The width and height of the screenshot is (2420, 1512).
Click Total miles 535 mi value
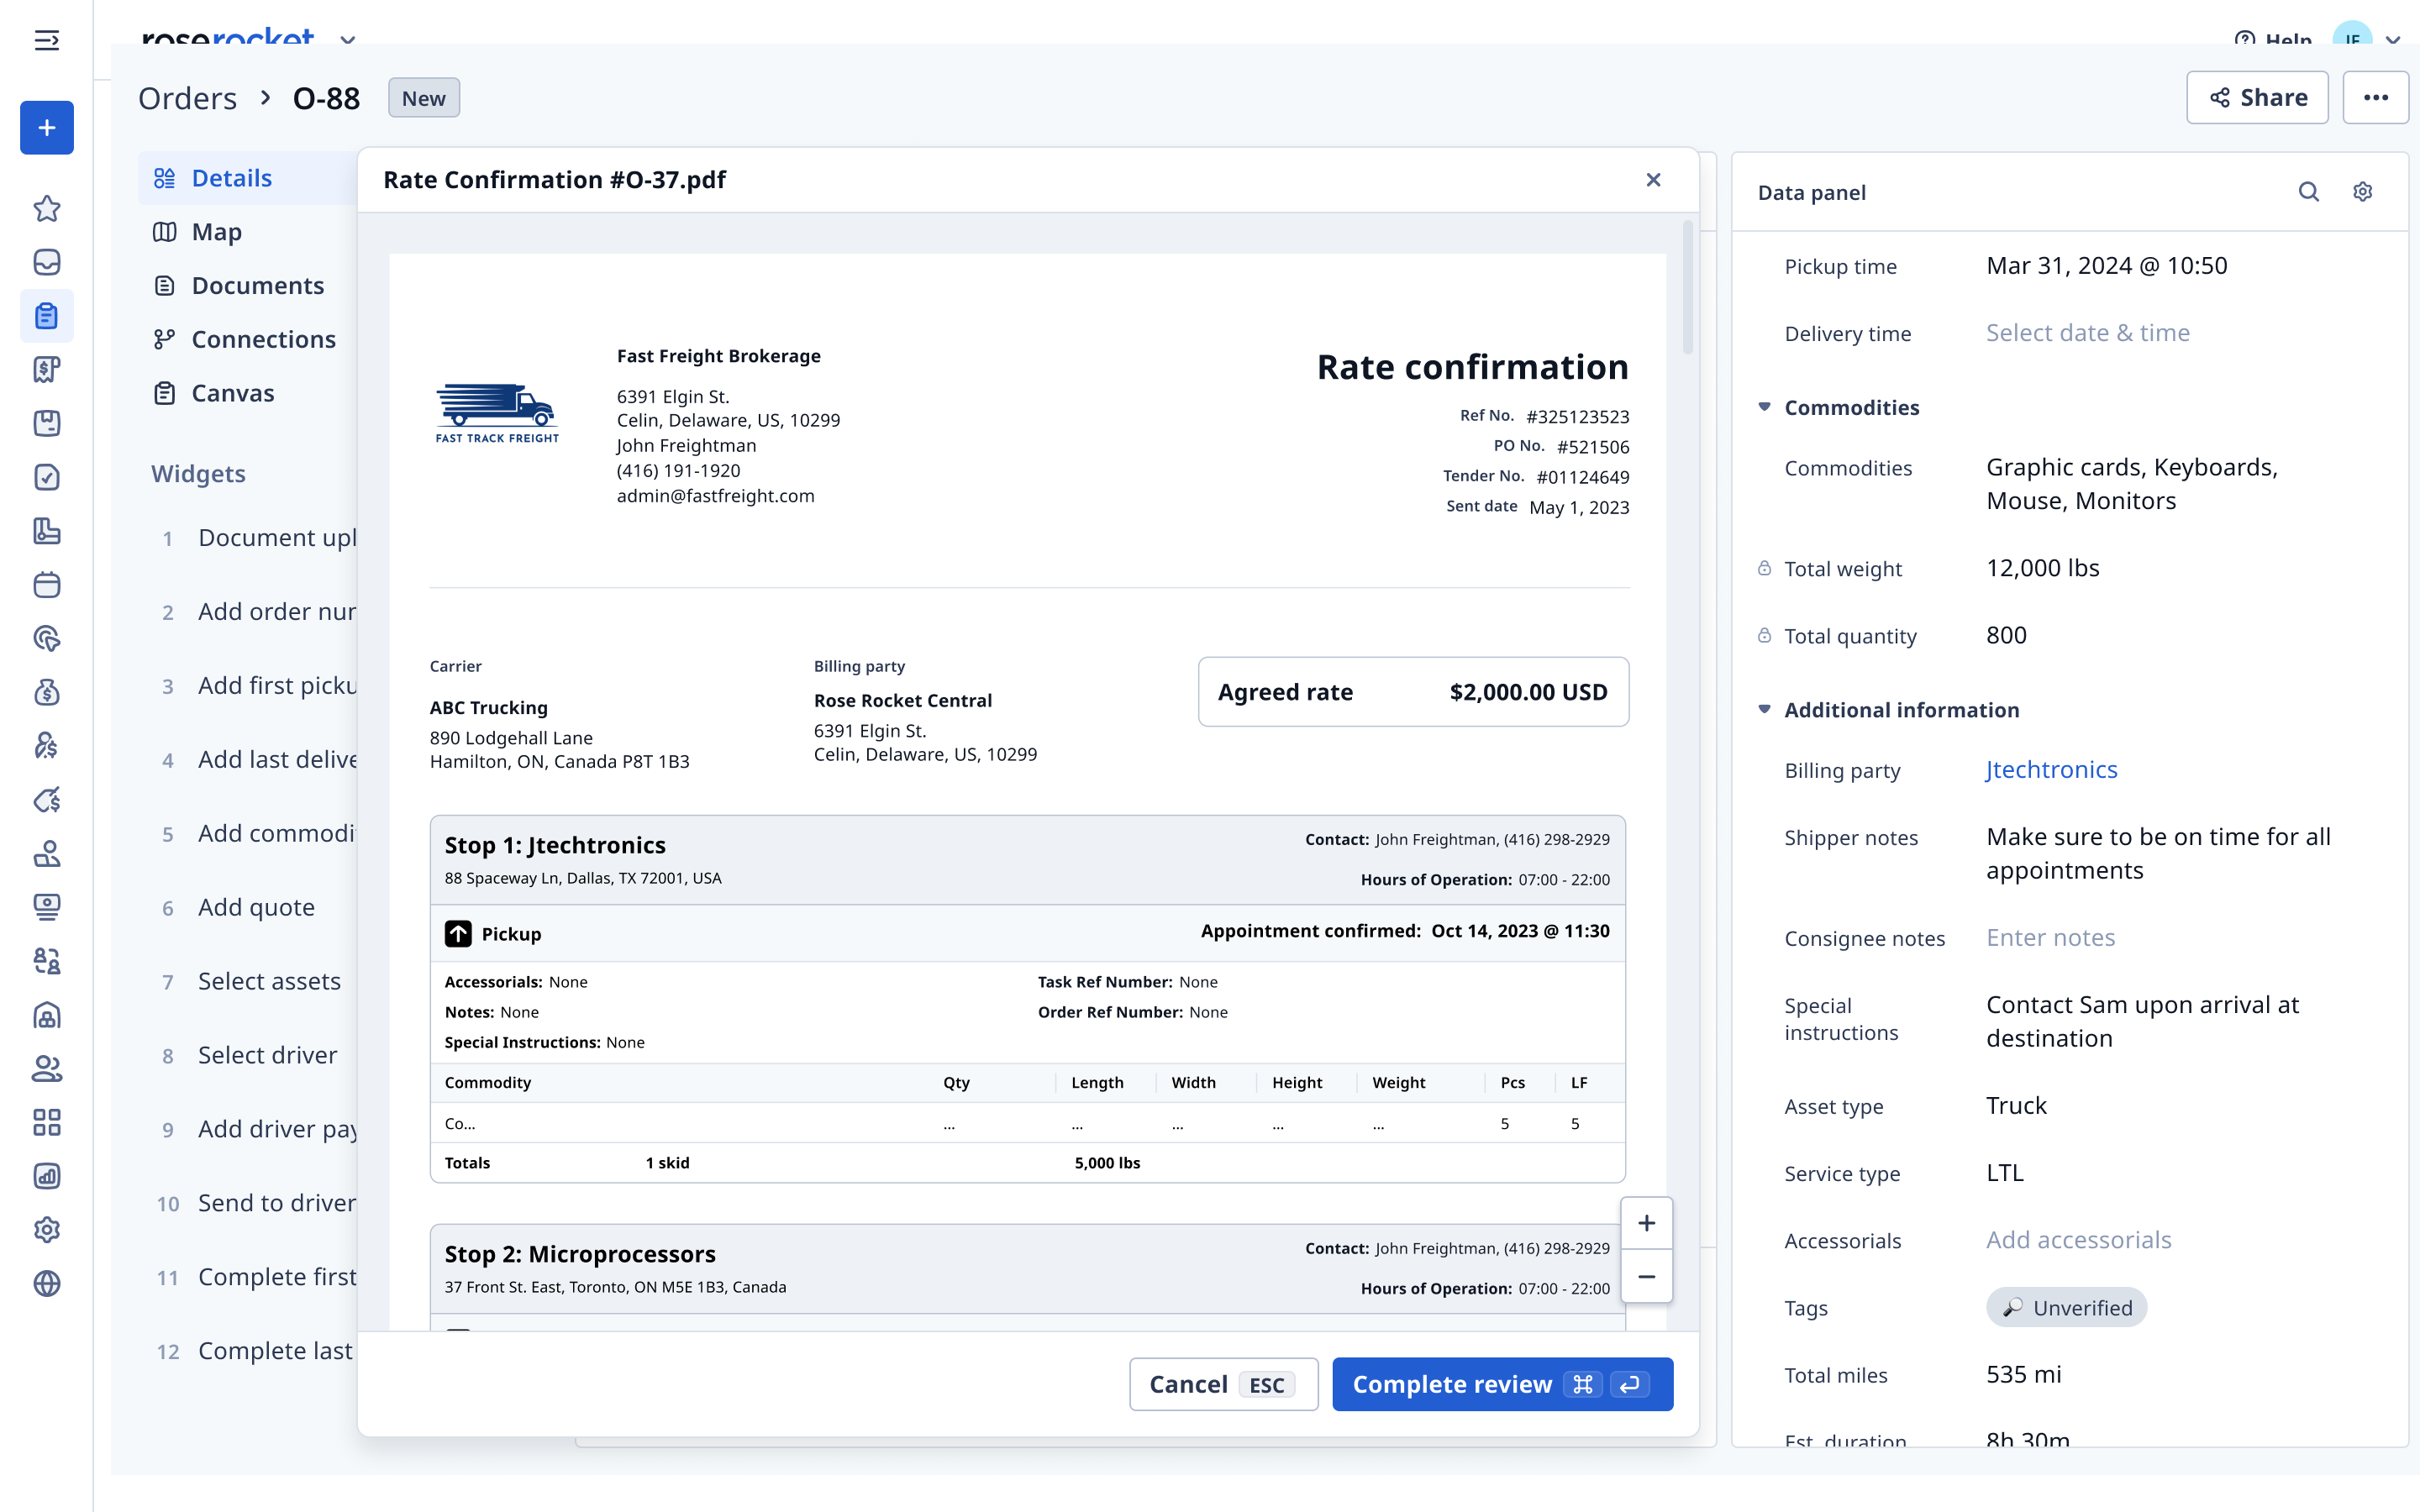[2023, 1374]
